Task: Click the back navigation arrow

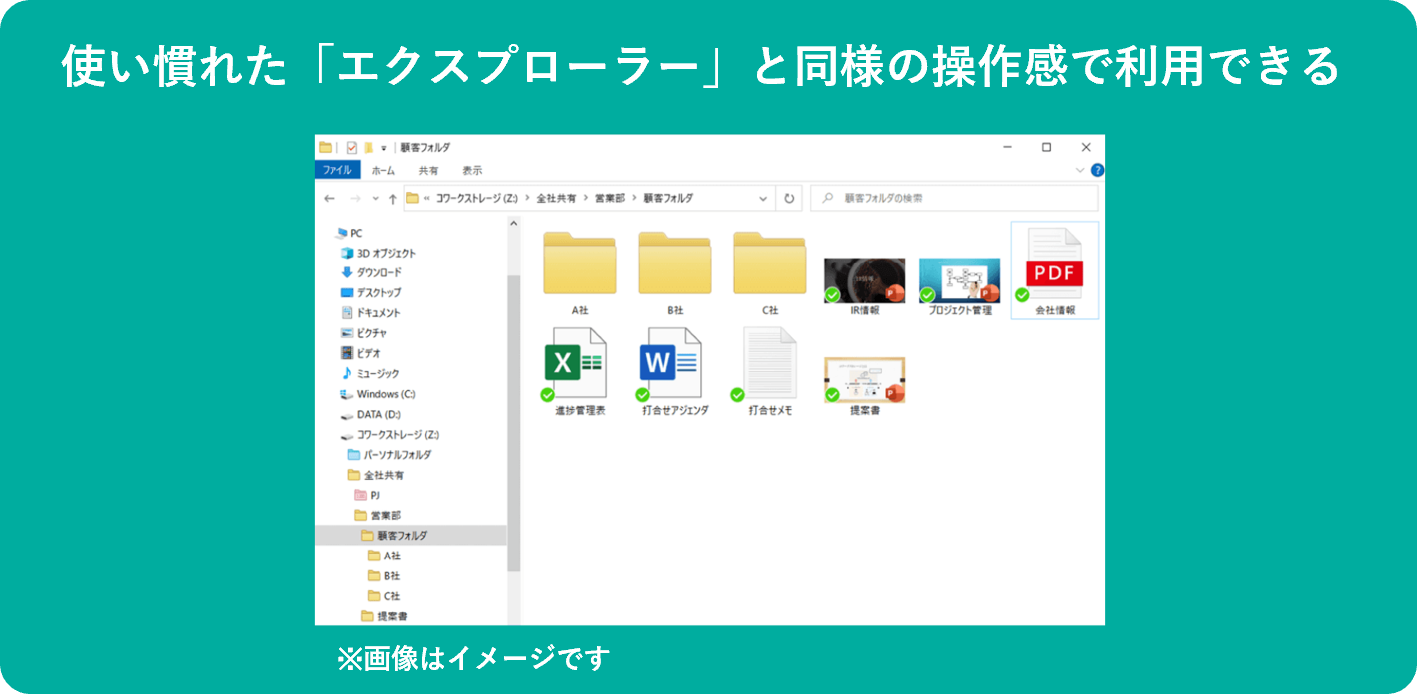Action: [327, 198]
